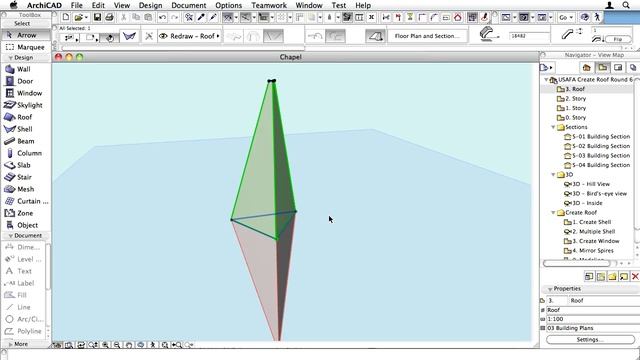Collapse the 3D folder in Navigator
This screenshot has width=640, height=360.
tap(553, 175)
